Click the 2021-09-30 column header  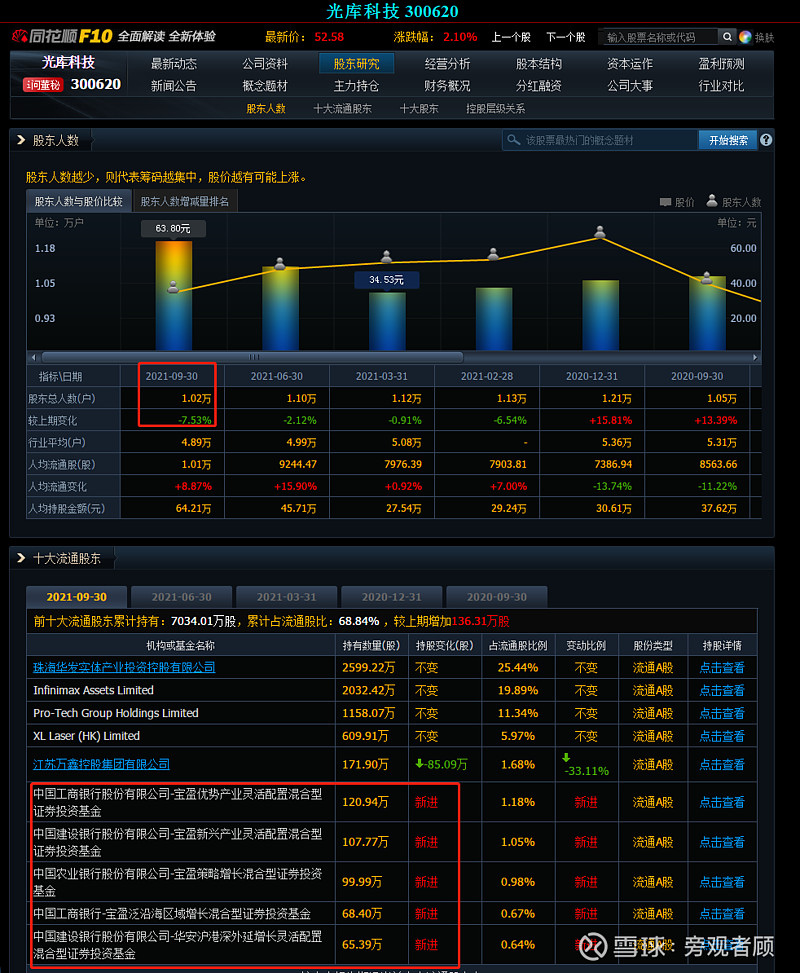[x=171, y=376]
